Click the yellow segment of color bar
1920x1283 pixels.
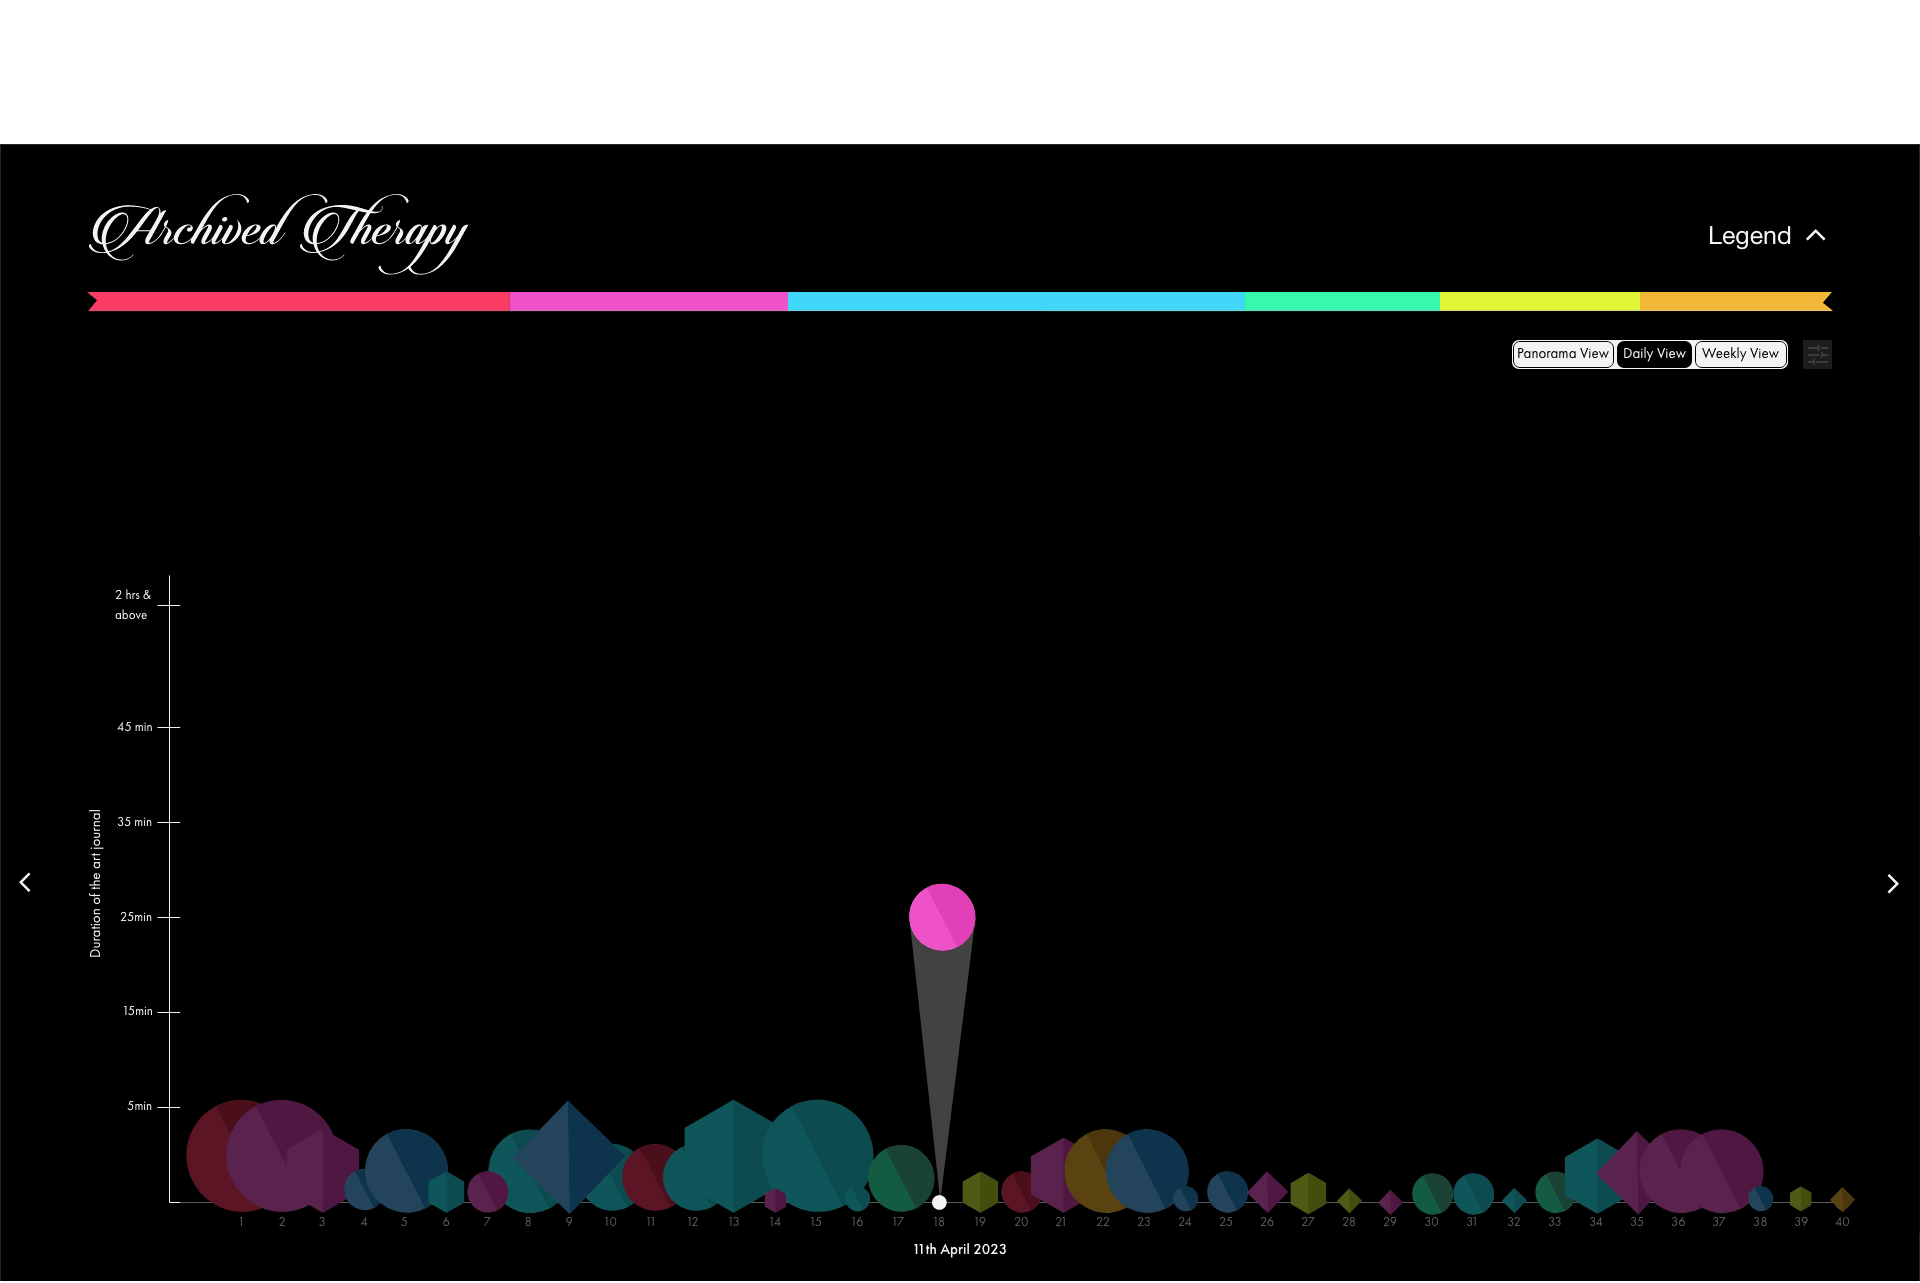1539,302
